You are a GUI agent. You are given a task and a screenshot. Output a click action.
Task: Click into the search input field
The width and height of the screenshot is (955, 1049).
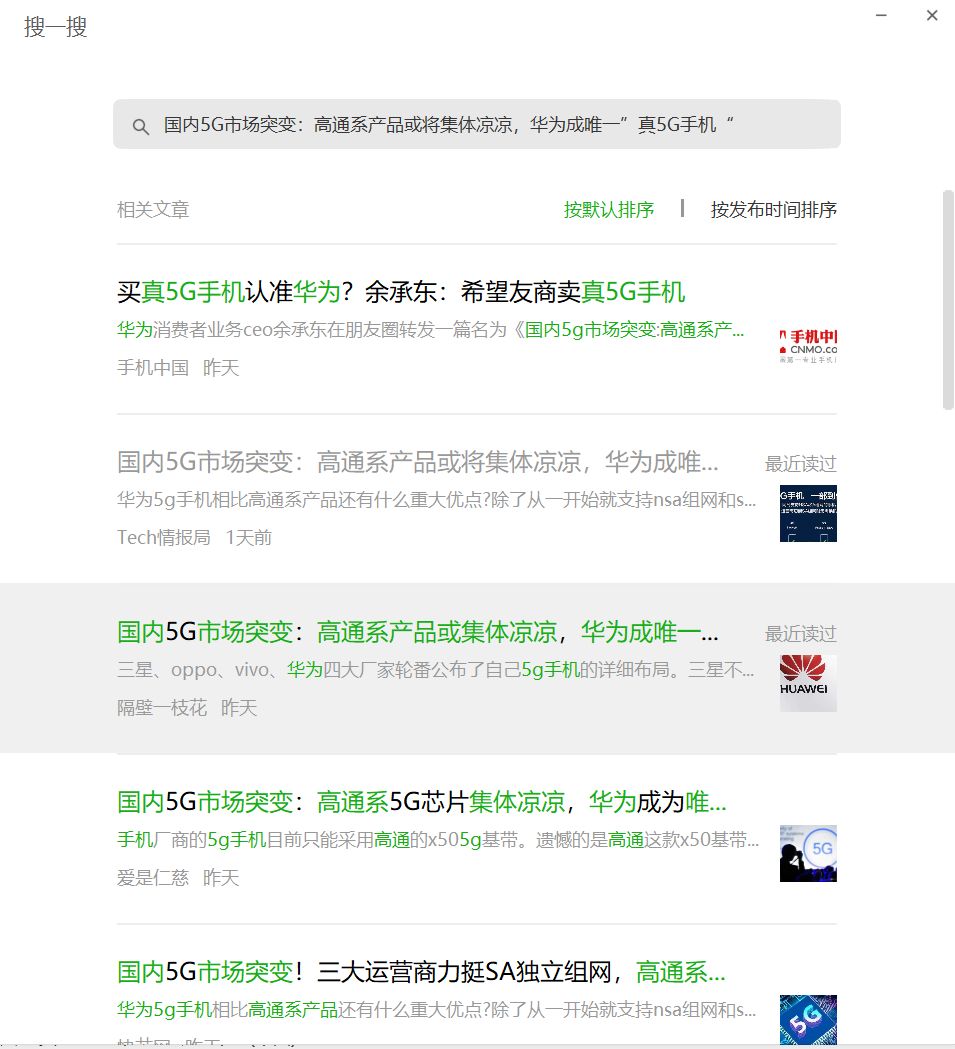click(x=476, y=124)
